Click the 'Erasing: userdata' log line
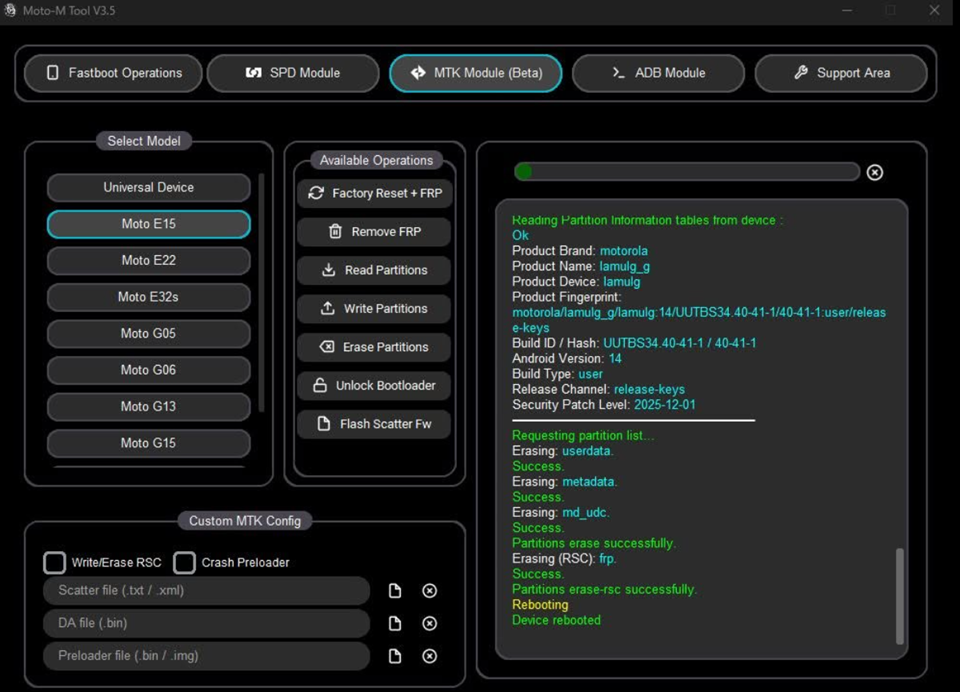This screenshot has width=960, height=692. [563, 451]
